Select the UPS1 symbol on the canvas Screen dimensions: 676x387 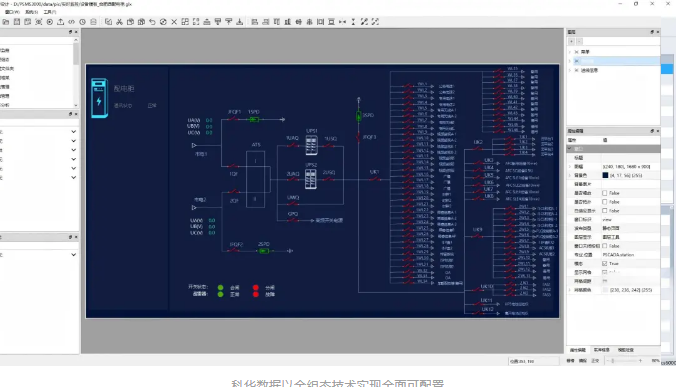(312, 145)
